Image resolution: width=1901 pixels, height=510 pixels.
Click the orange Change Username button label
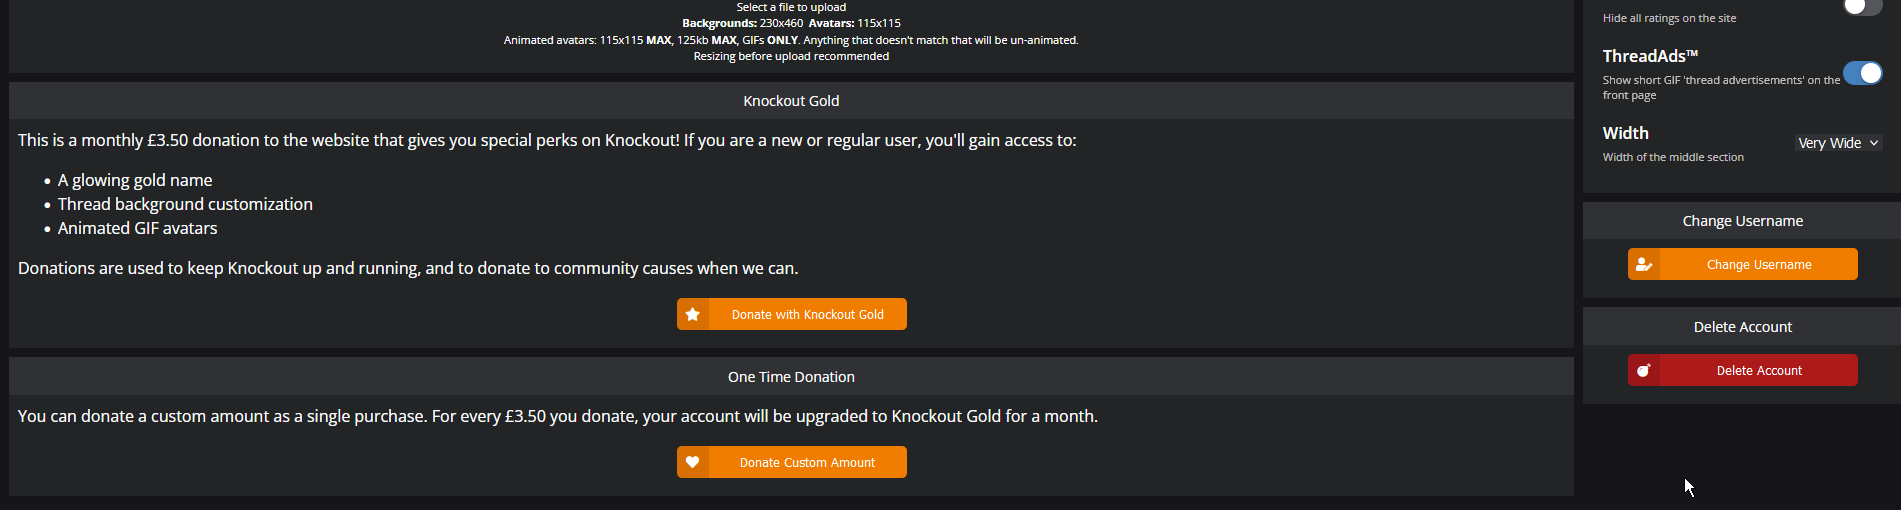pyautogui.click(x=1759, y=265)
